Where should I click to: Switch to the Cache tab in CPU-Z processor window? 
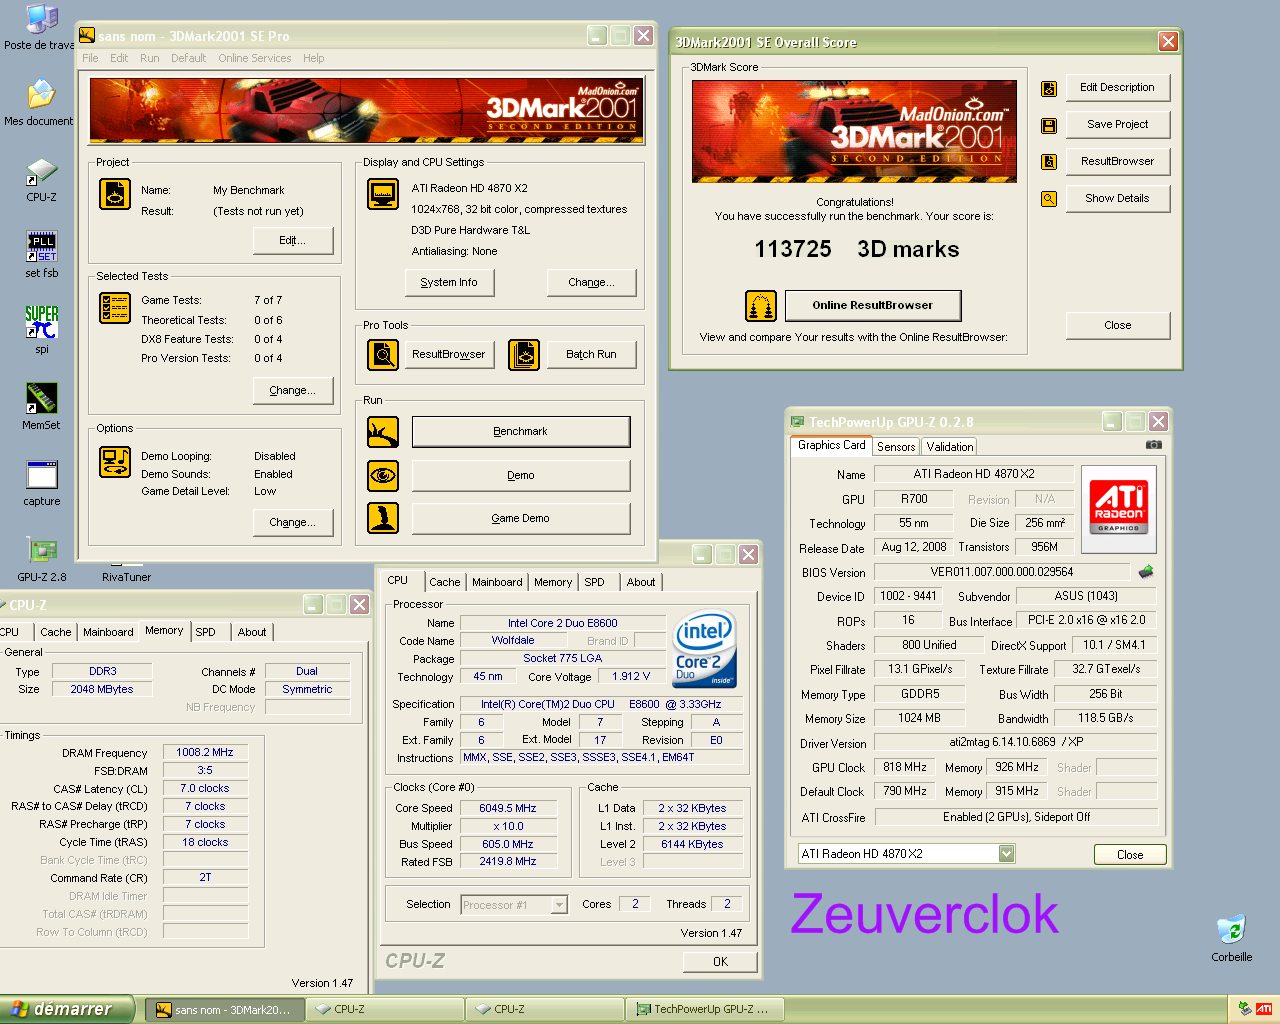pos(445,582)
